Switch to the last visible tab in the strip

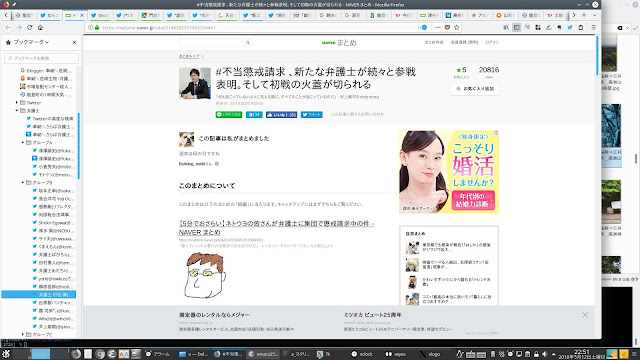556,15
